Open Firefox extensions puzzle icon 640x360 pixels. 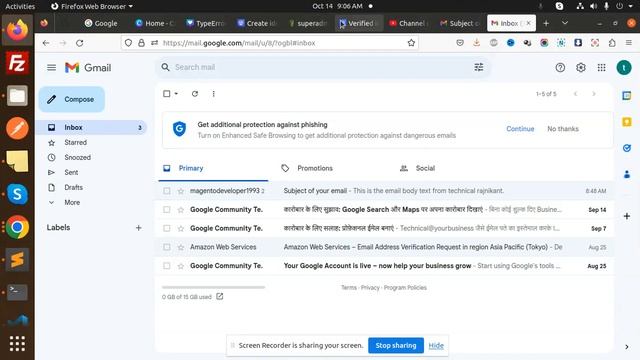[x=612, y=43]
